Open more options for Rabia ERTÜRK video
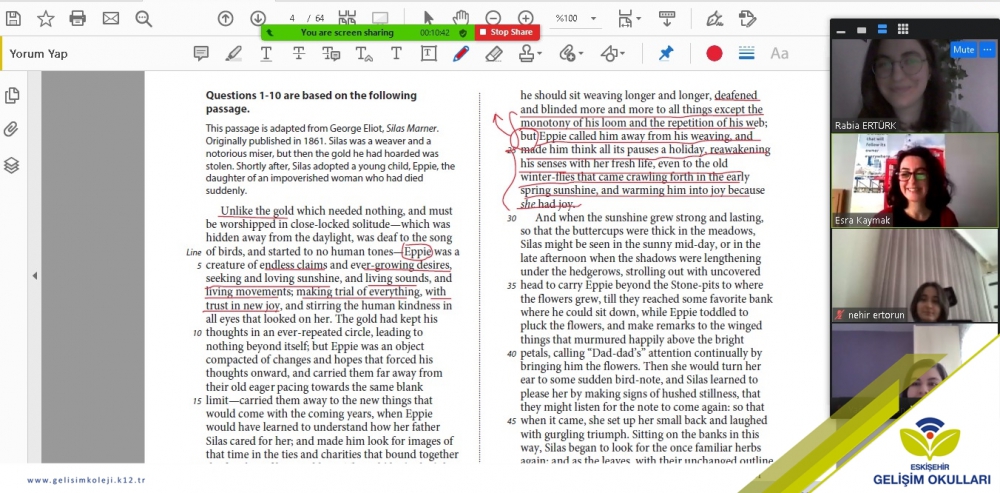The width and height of the screenshot is (1000, 493). (987, 50)
